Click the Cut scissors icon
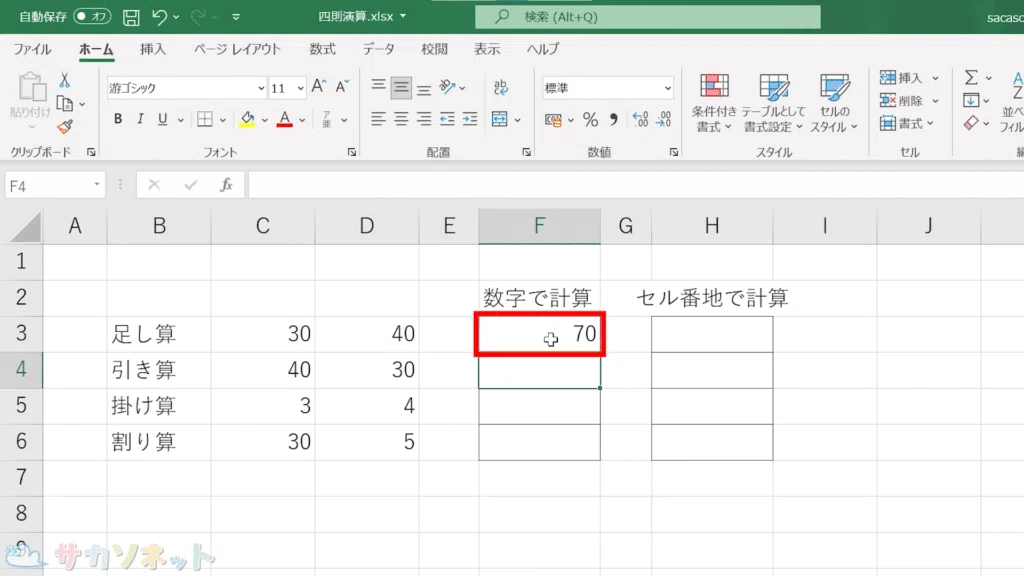This screenshot has width=1024, height=576. [x=64, y=80]
